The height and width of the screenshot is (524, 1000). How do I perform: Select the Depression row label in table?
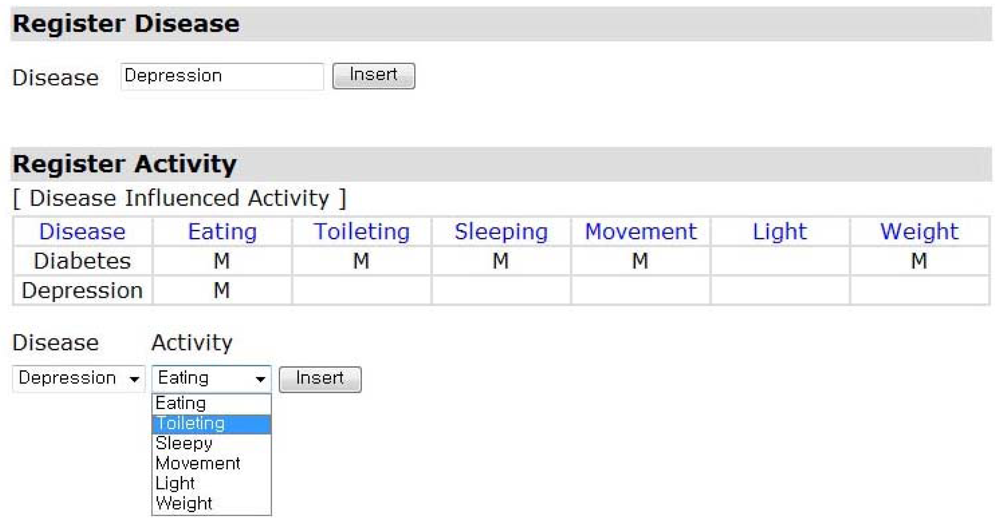82,291
